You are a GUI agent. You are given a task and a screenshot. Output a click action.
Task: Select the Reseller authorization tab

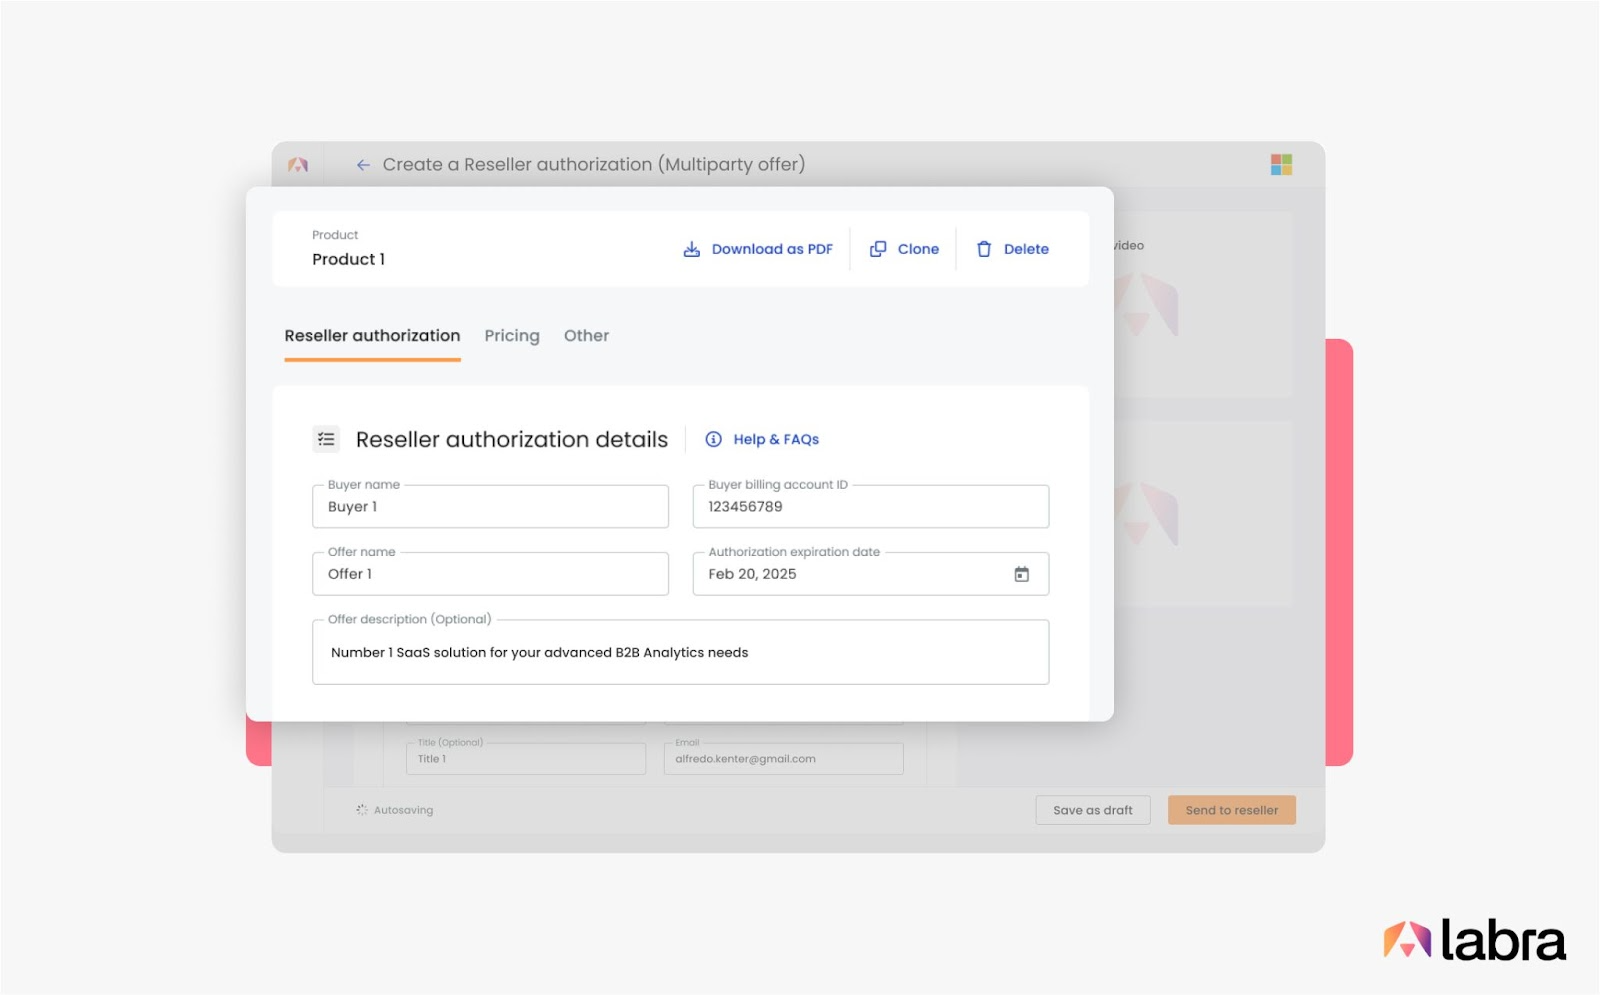pos(372,336)
